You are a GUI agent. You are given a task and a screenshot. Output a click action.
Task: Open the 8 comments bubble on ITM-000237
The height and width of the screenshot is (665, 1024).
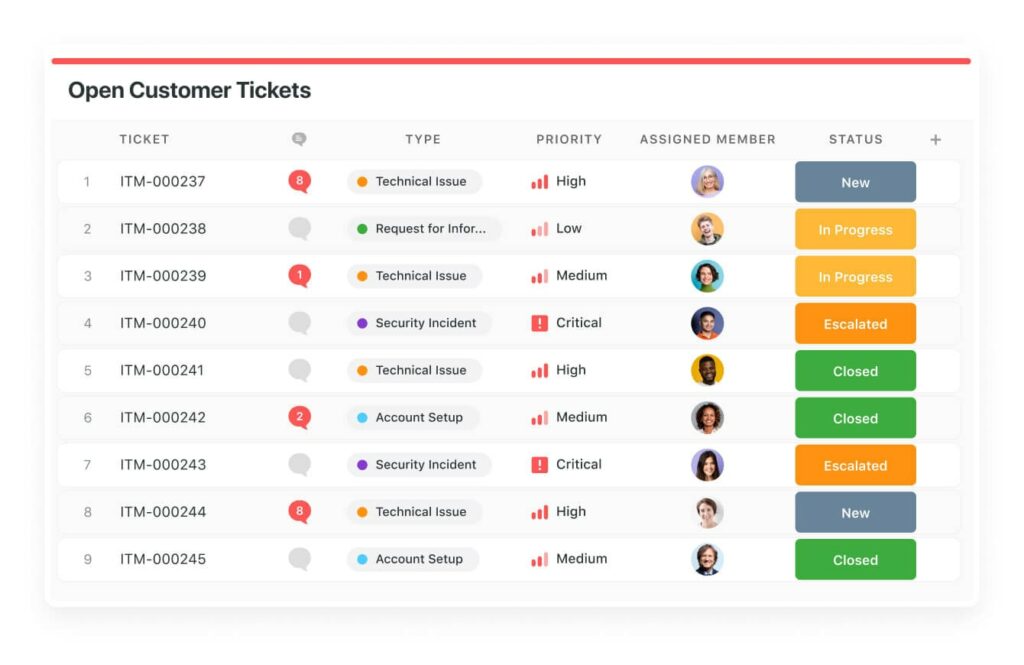(299, 181)
